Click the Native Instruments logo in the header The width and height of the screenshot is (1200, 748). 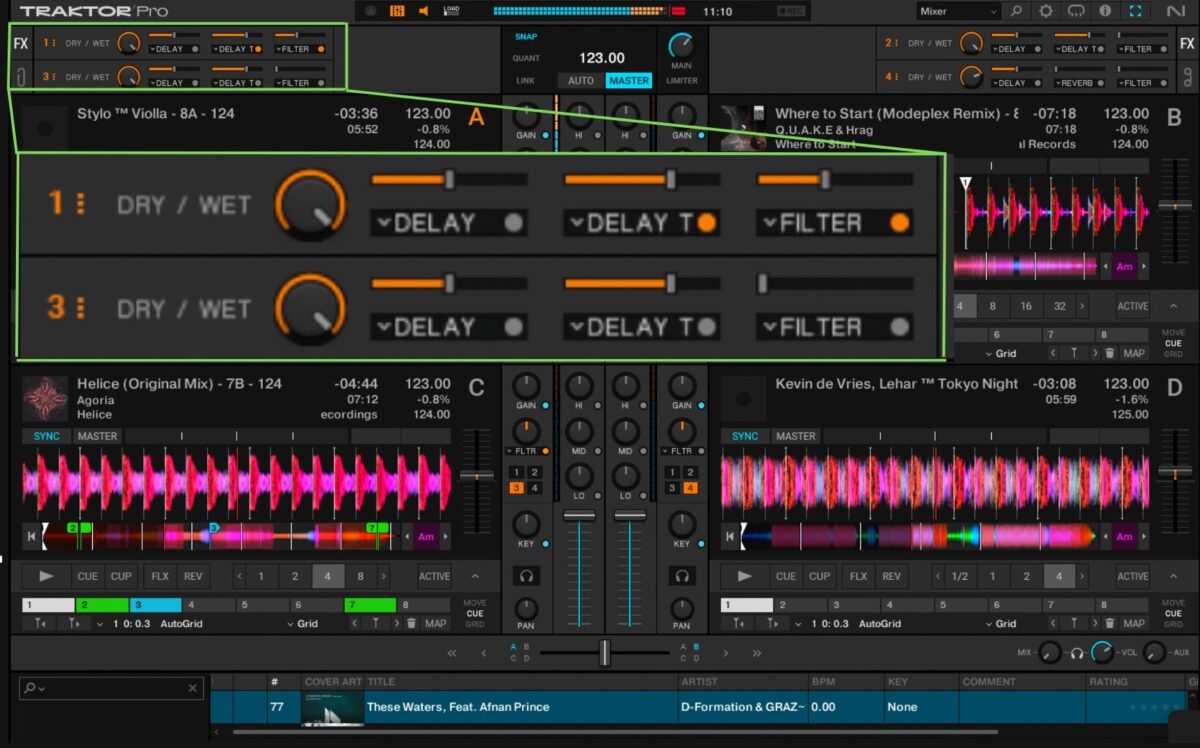click(x=1174, y=11)
